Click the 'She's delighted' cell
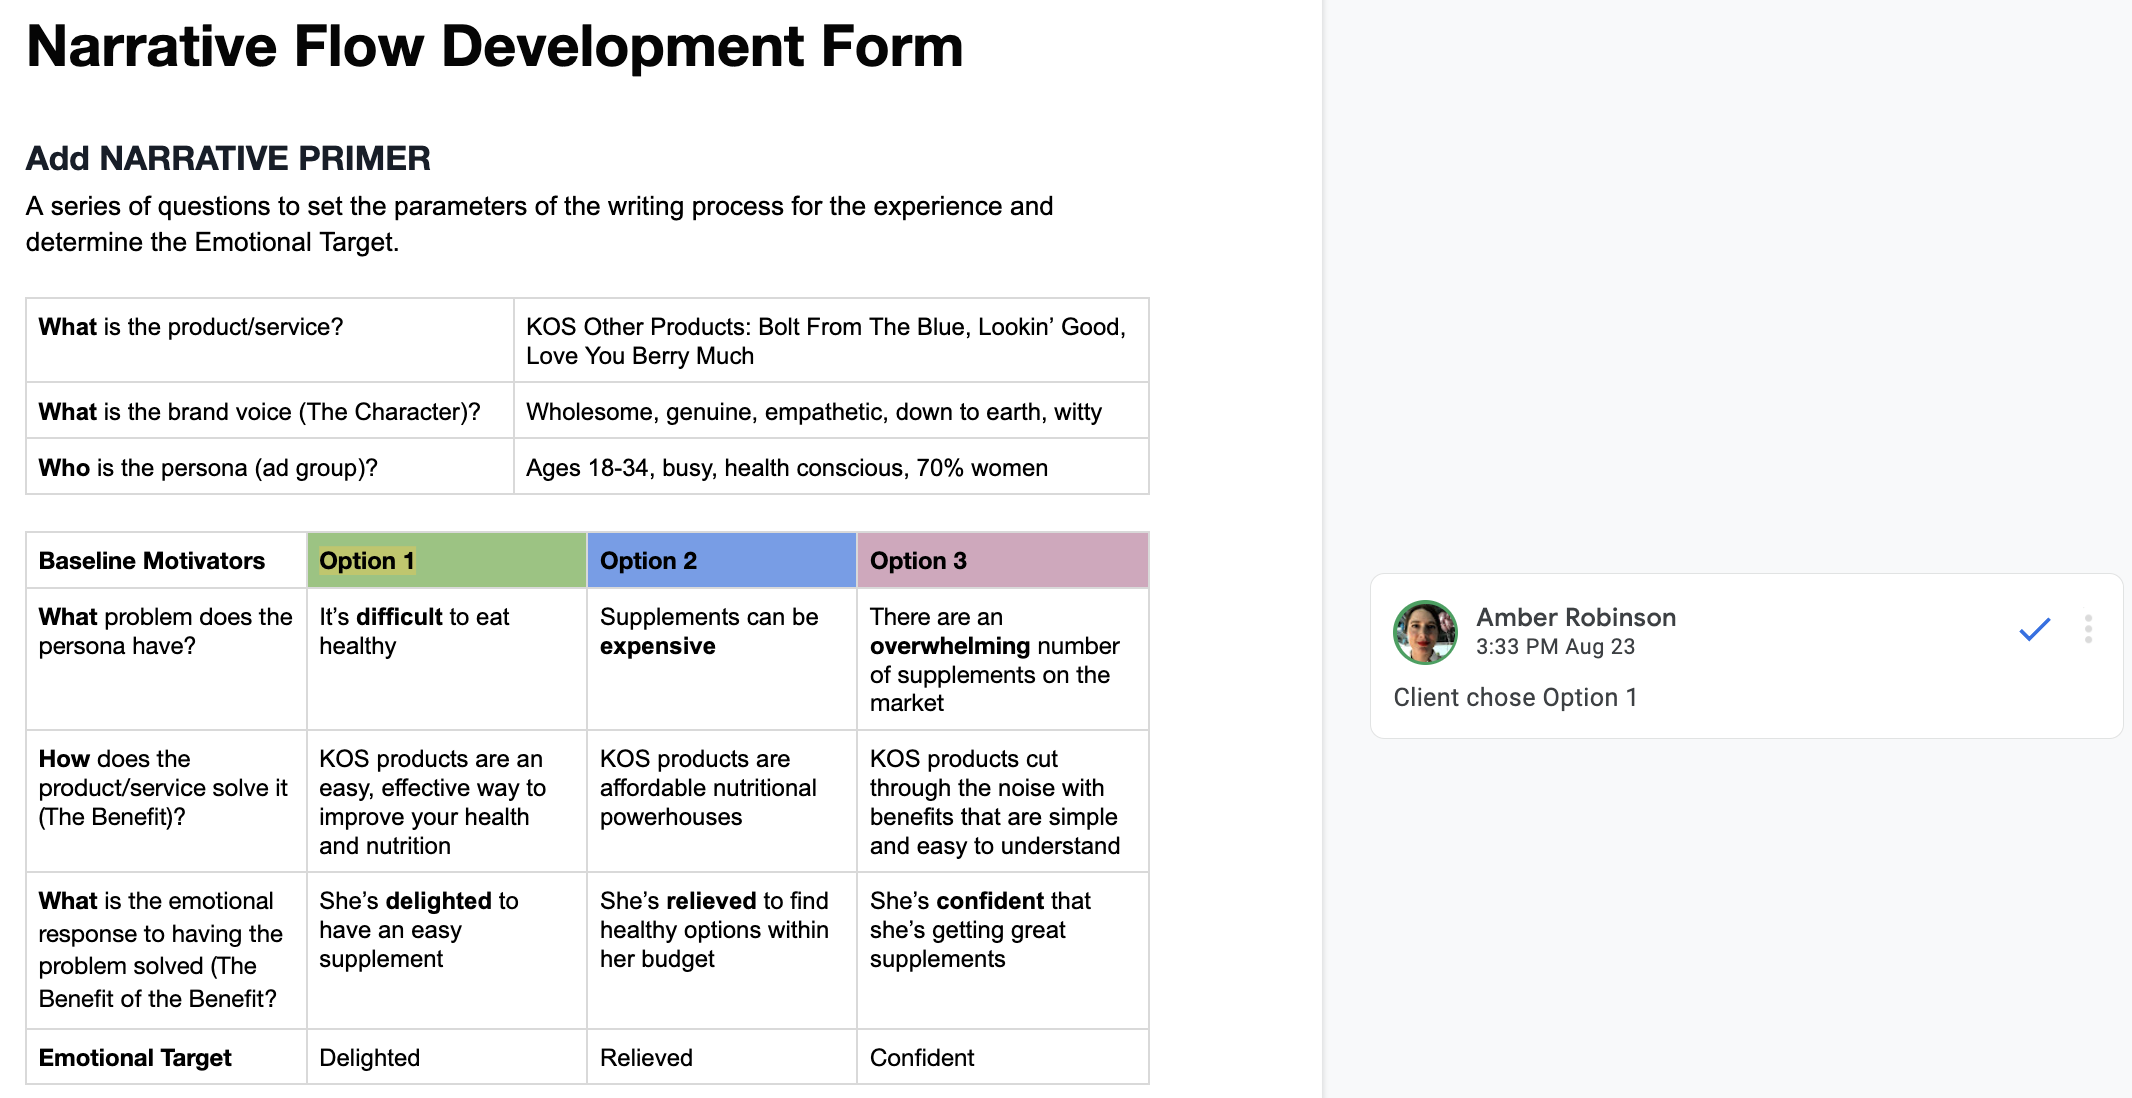This screenshot has height=1098, width=2132. tap(446, 950)
